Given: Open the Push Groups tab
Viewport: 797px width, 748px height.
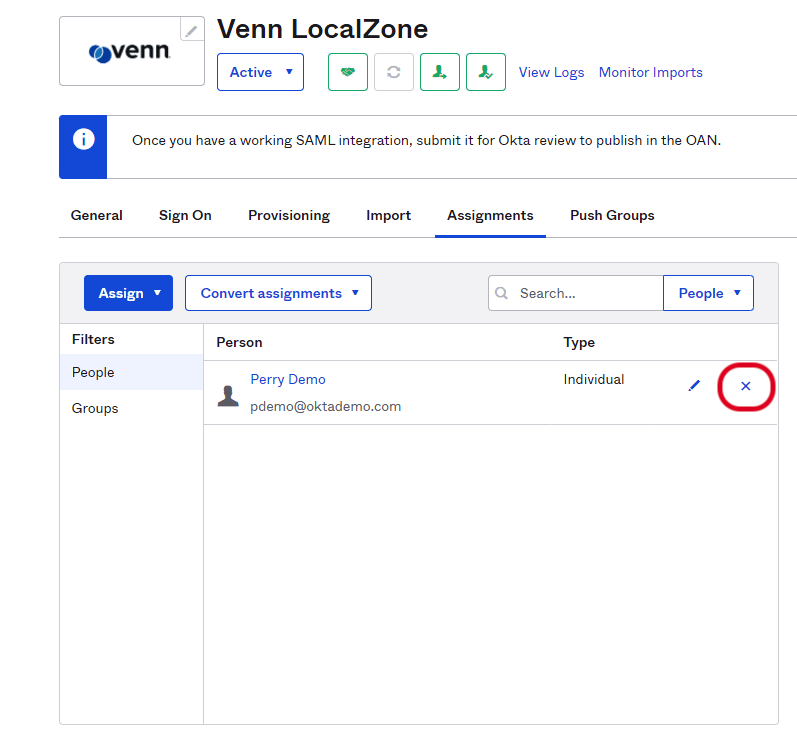Looking at the screenshot, I should coord(612,215).
